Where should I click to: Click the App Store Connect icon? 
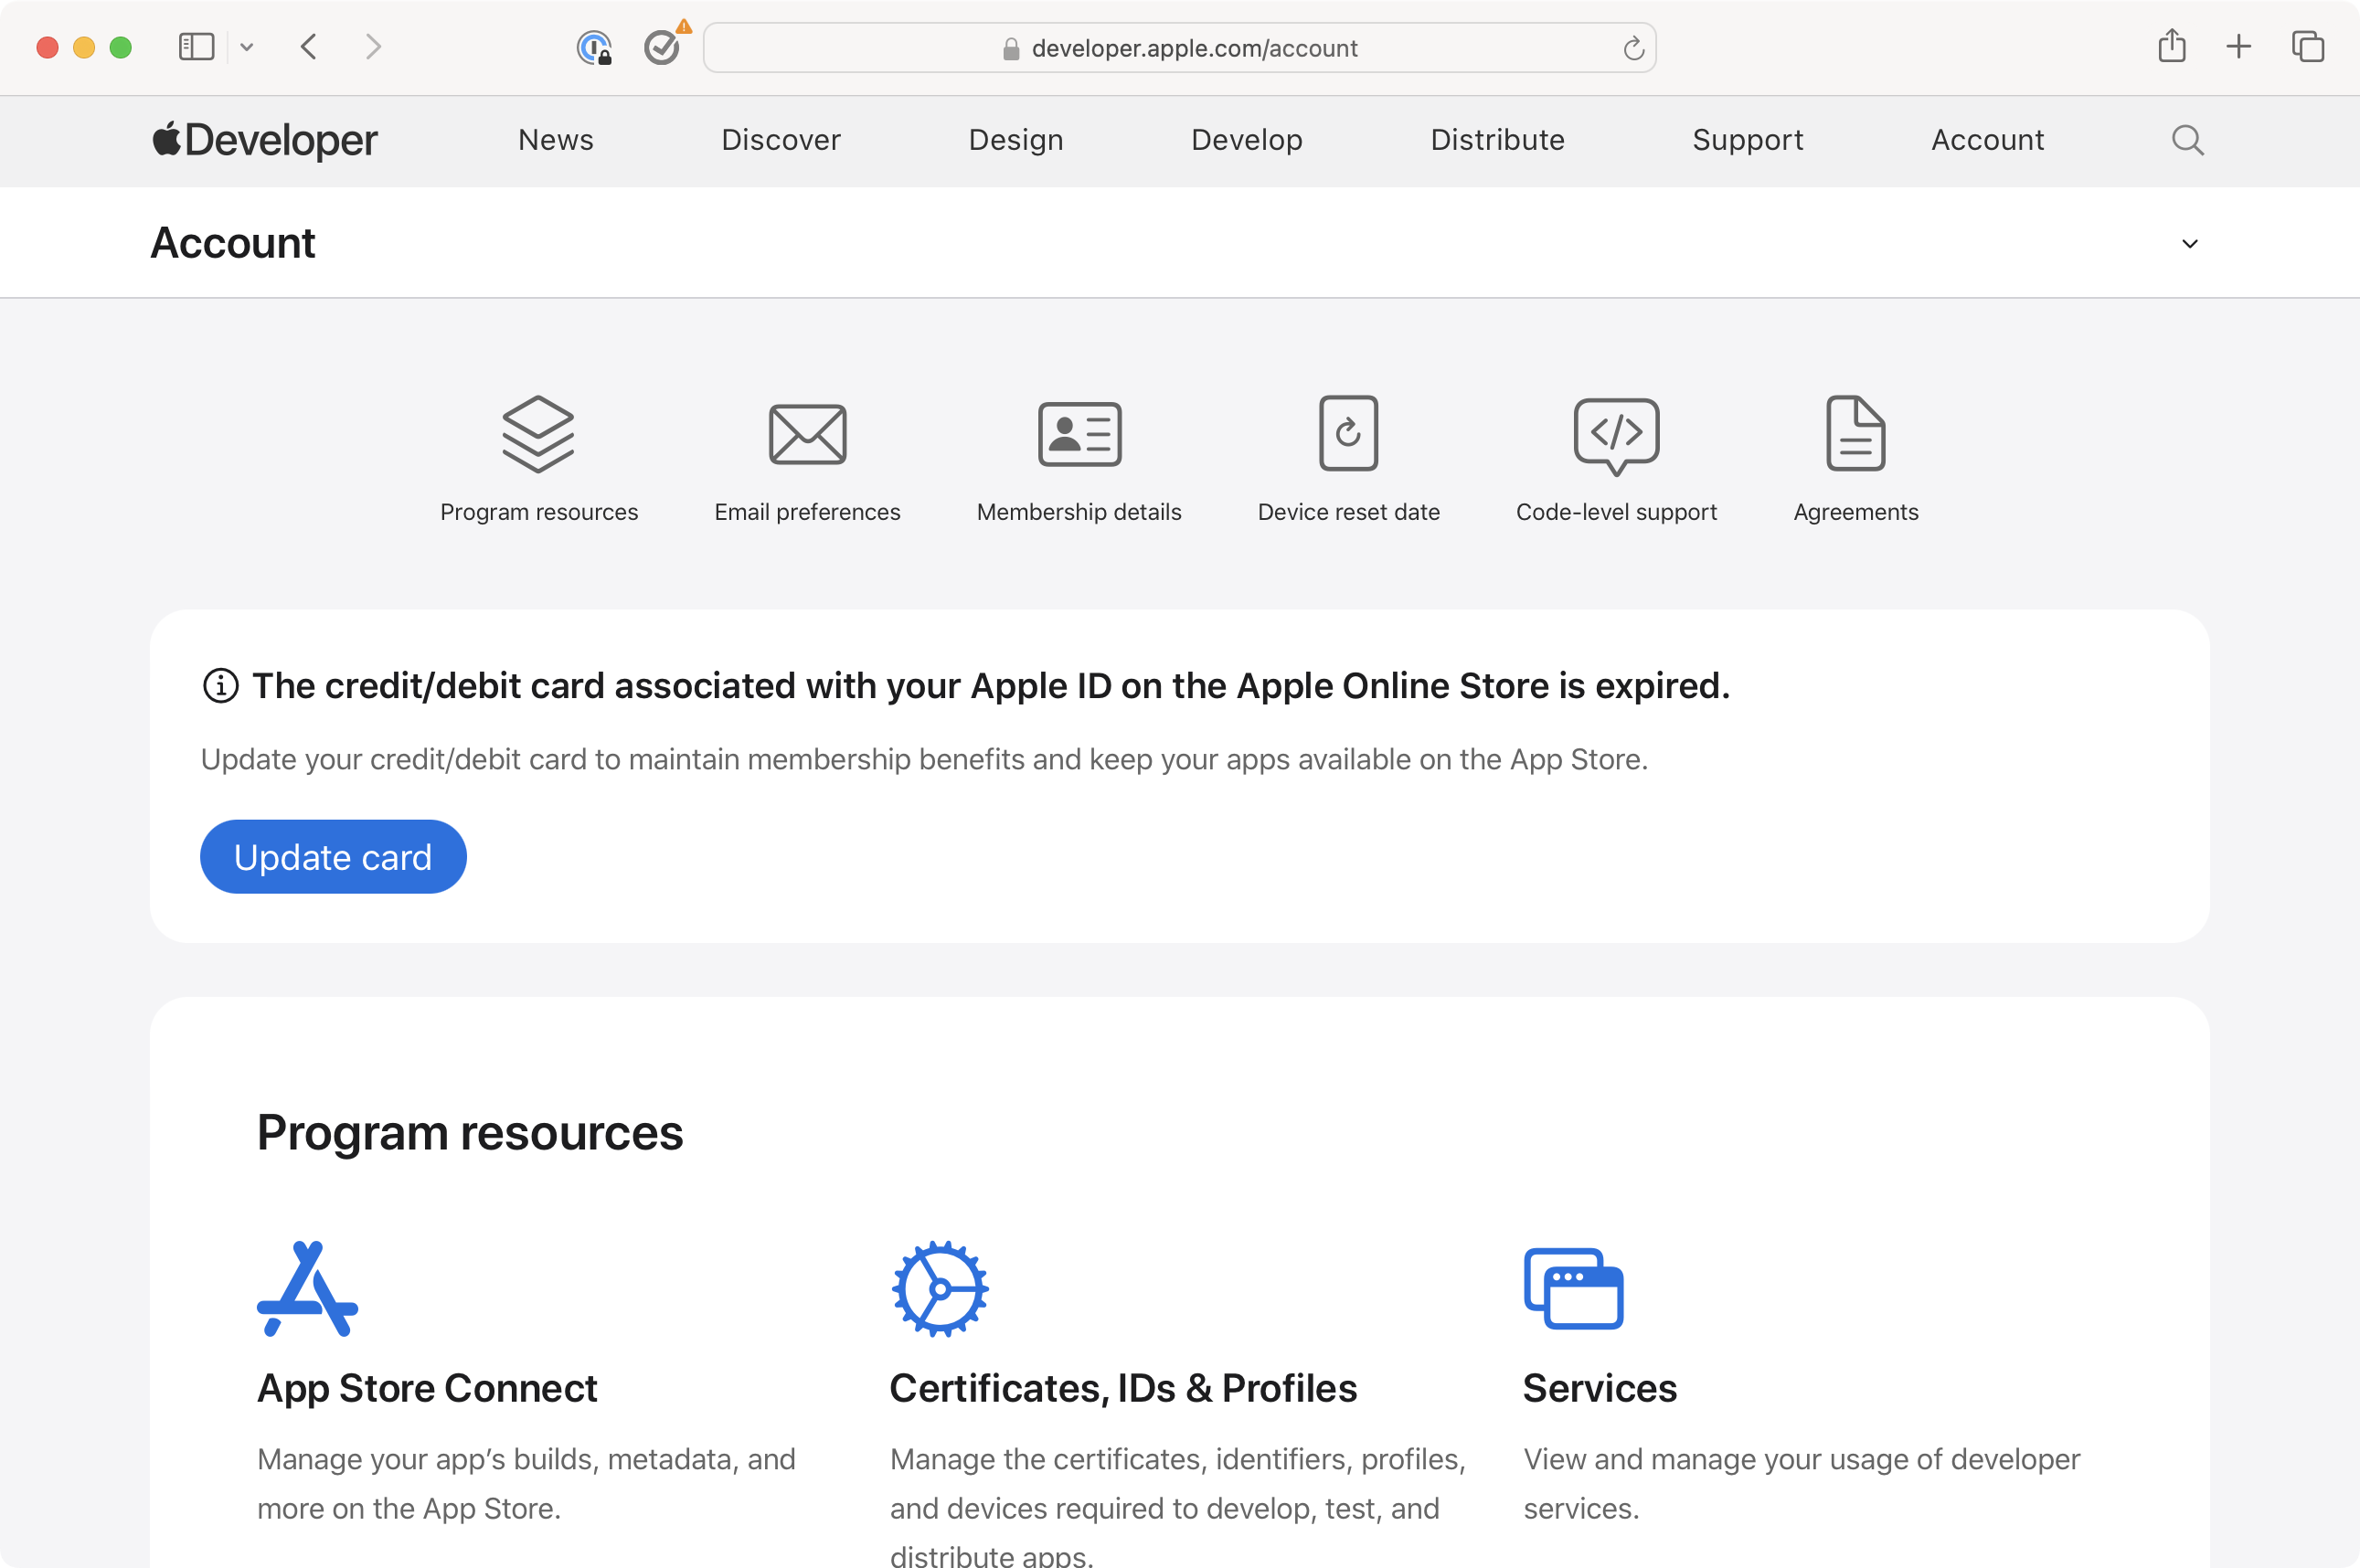coord(307,1288)
